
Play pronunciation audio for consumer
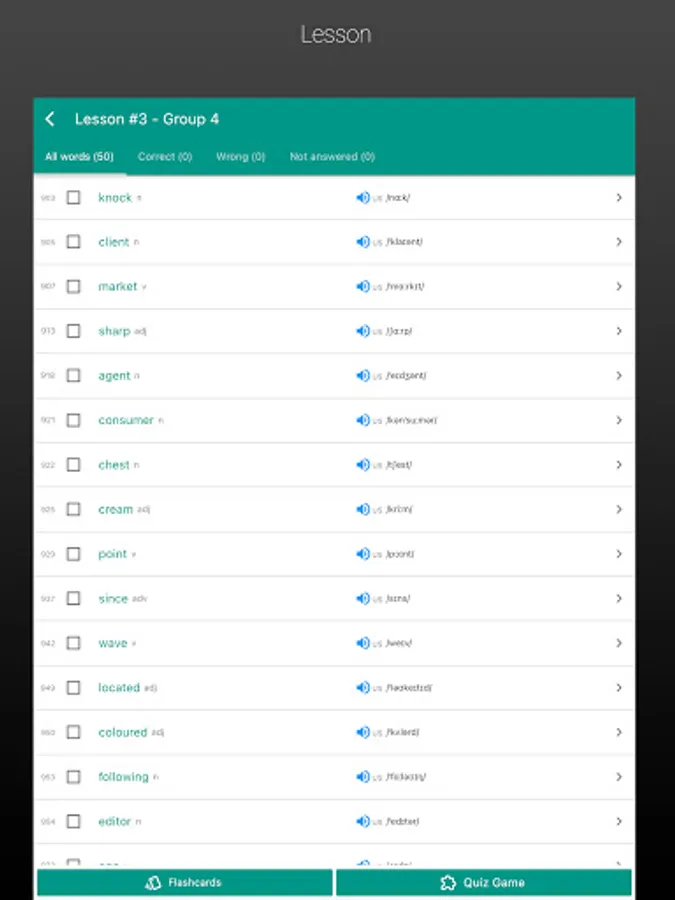click(x=363, y=421)
